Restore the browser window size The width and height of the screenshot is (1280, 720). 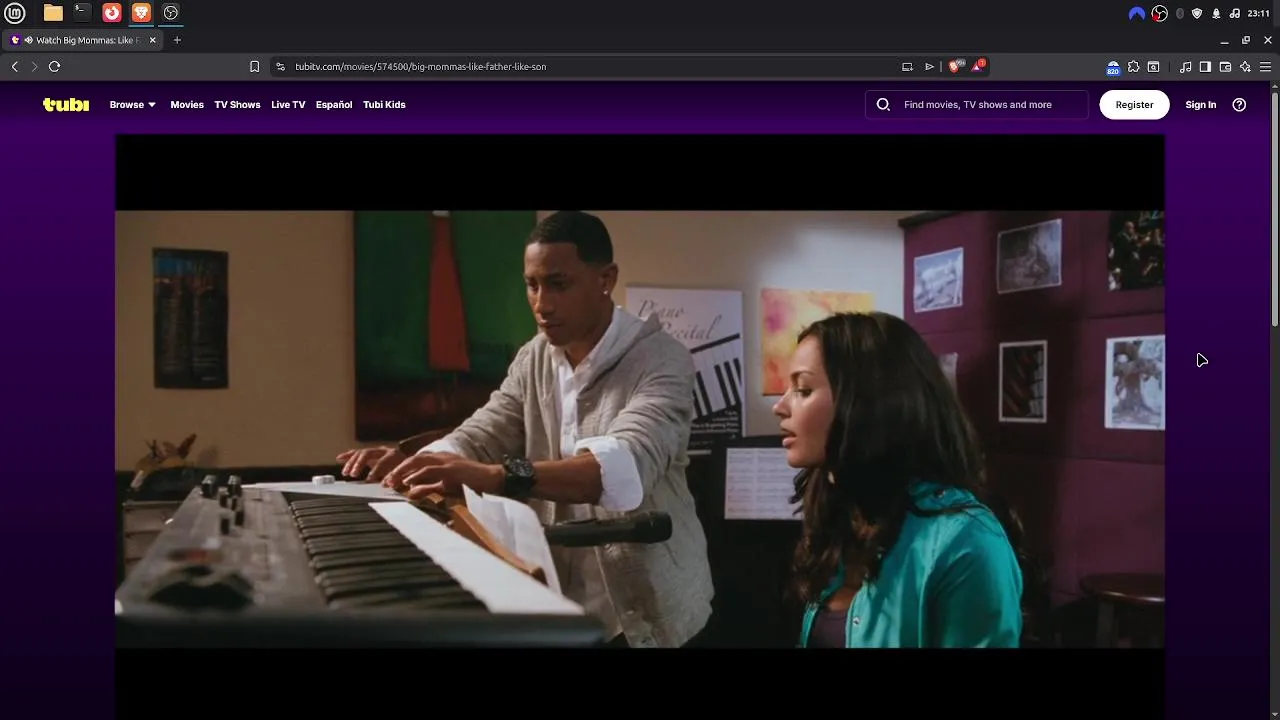click(x=1246, y=40)
